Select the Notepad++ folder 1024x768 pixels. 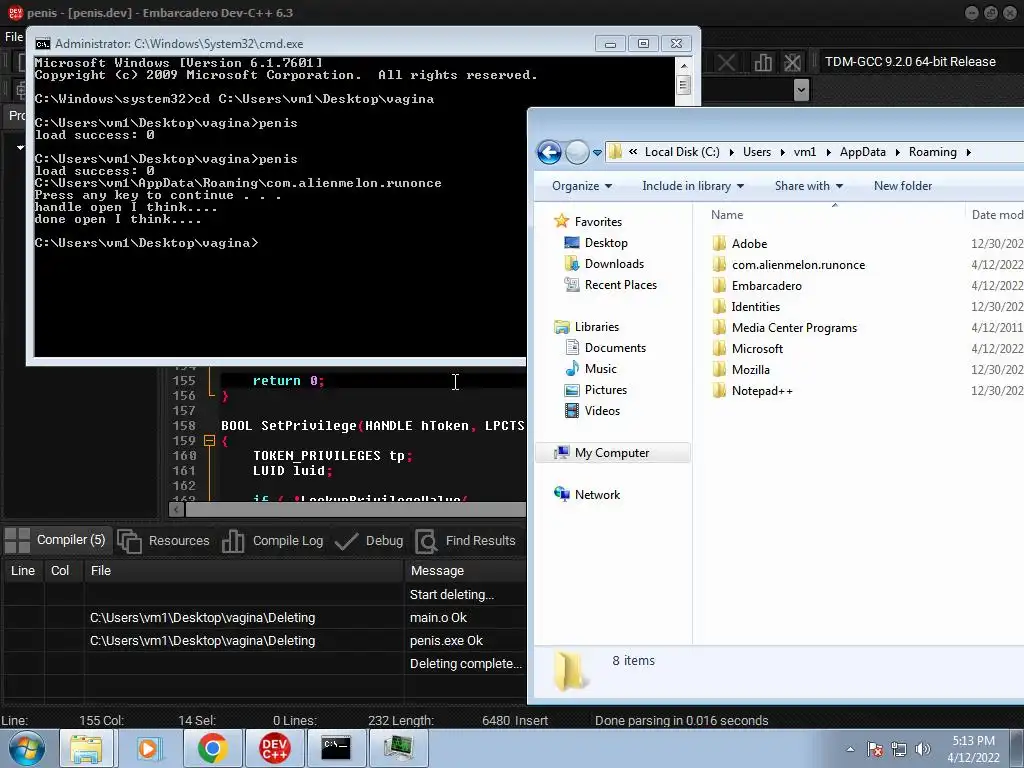click(761, 391)
